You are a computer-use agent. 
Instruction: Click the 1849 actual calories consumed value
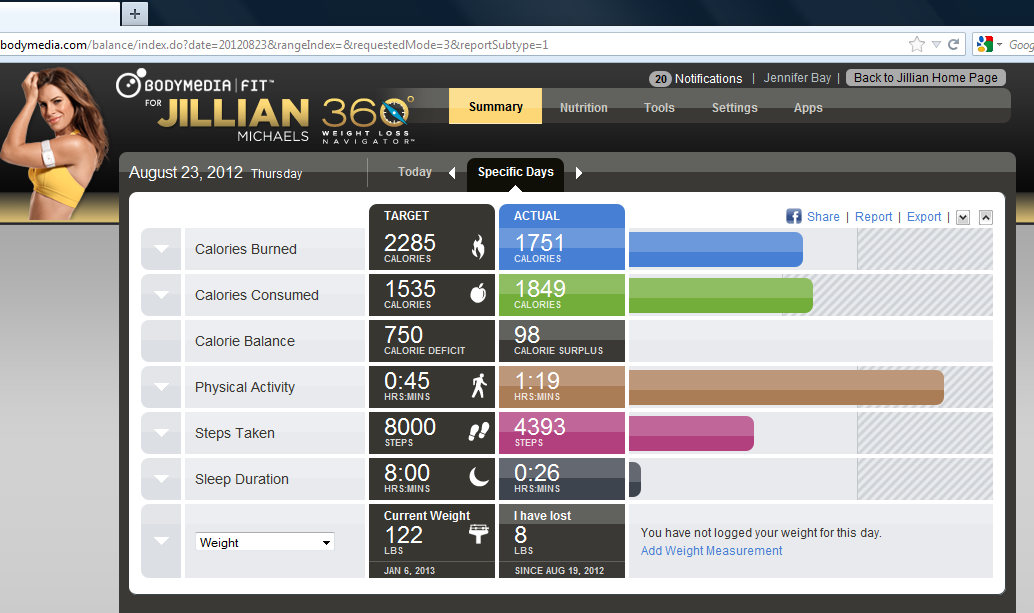pos(540,289)
